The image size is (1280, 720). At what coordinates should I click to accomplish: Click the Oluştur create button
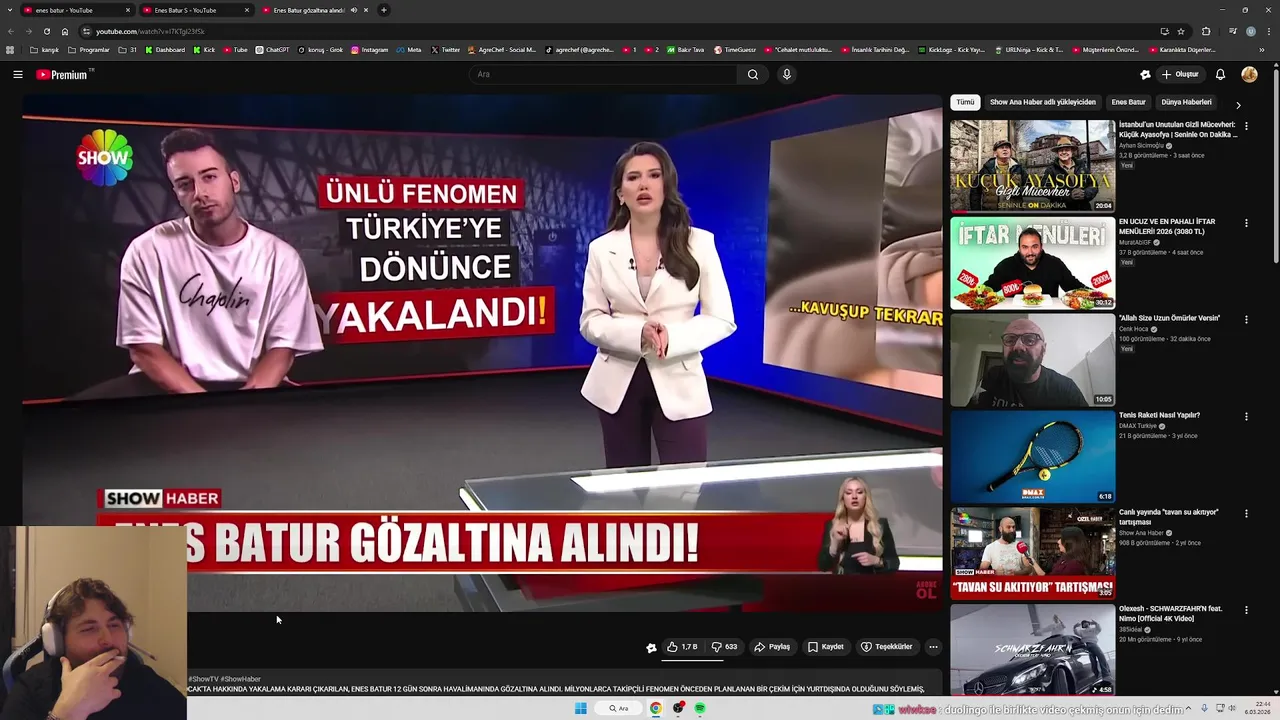[x=1180, y=74]
